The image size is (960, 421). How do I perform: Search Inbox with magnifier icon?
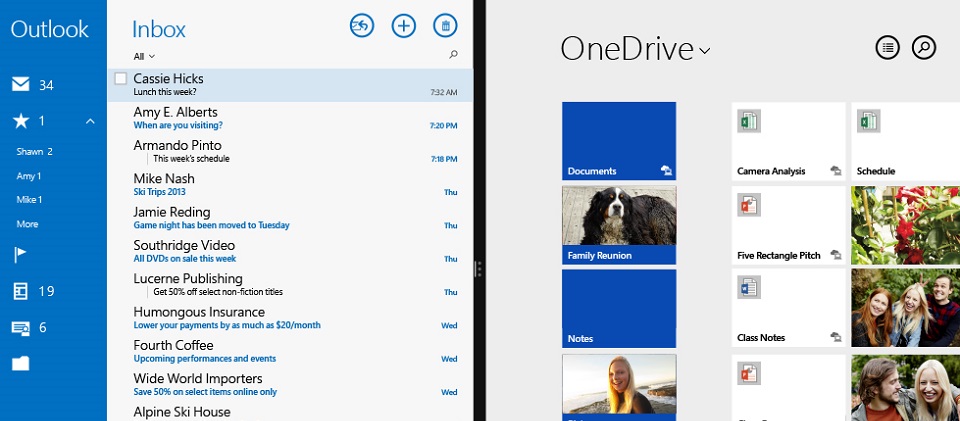click(x=453, y=55)
